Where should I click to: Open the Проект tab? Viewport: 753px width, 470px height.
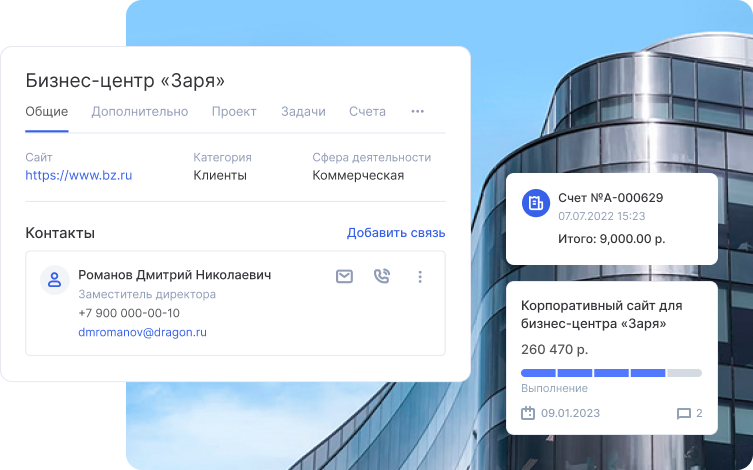point(234,111)
